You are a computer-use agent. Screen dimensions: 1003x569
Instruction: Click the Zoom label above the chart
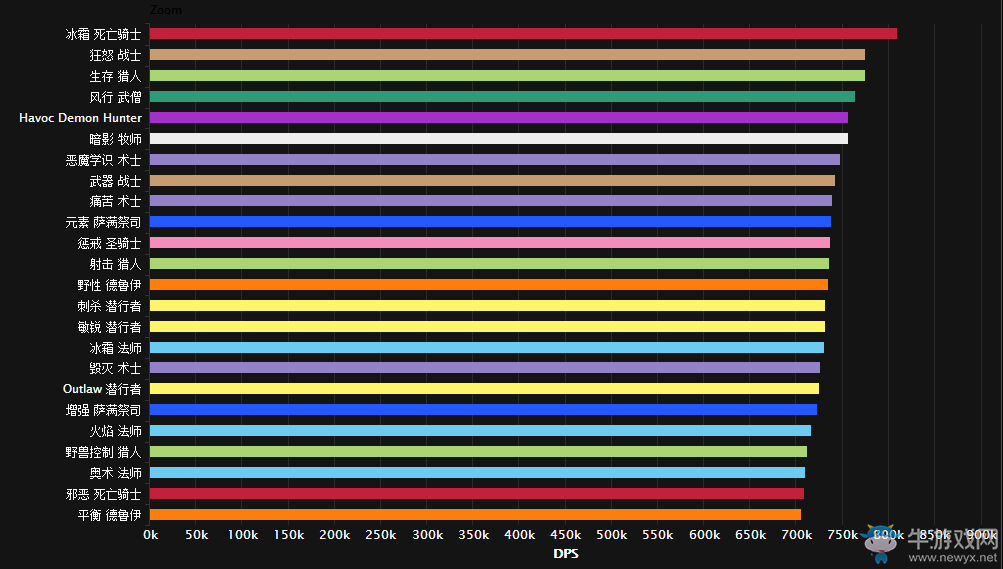(x=166, y=9)
